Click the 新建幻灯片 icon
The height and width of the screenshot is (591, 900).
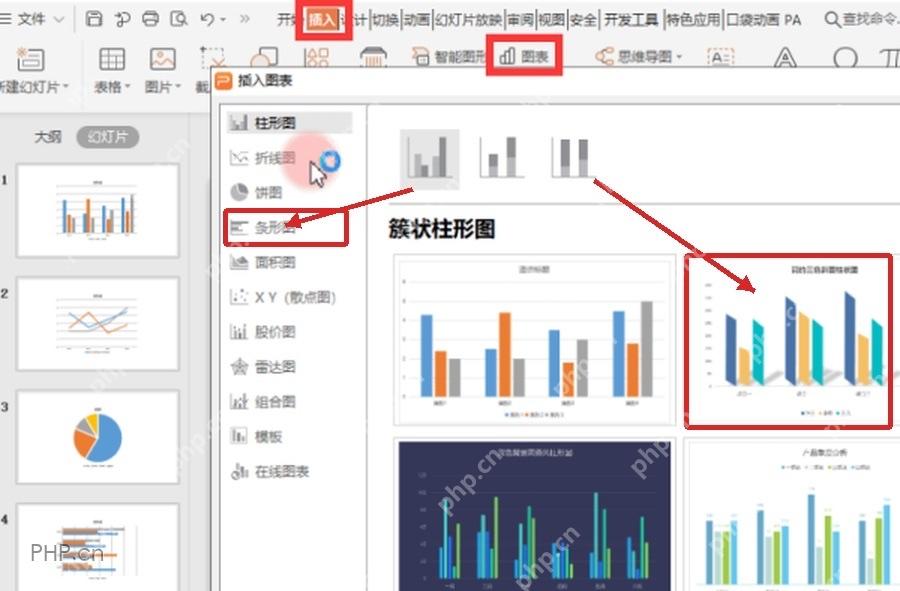point(30,59)
